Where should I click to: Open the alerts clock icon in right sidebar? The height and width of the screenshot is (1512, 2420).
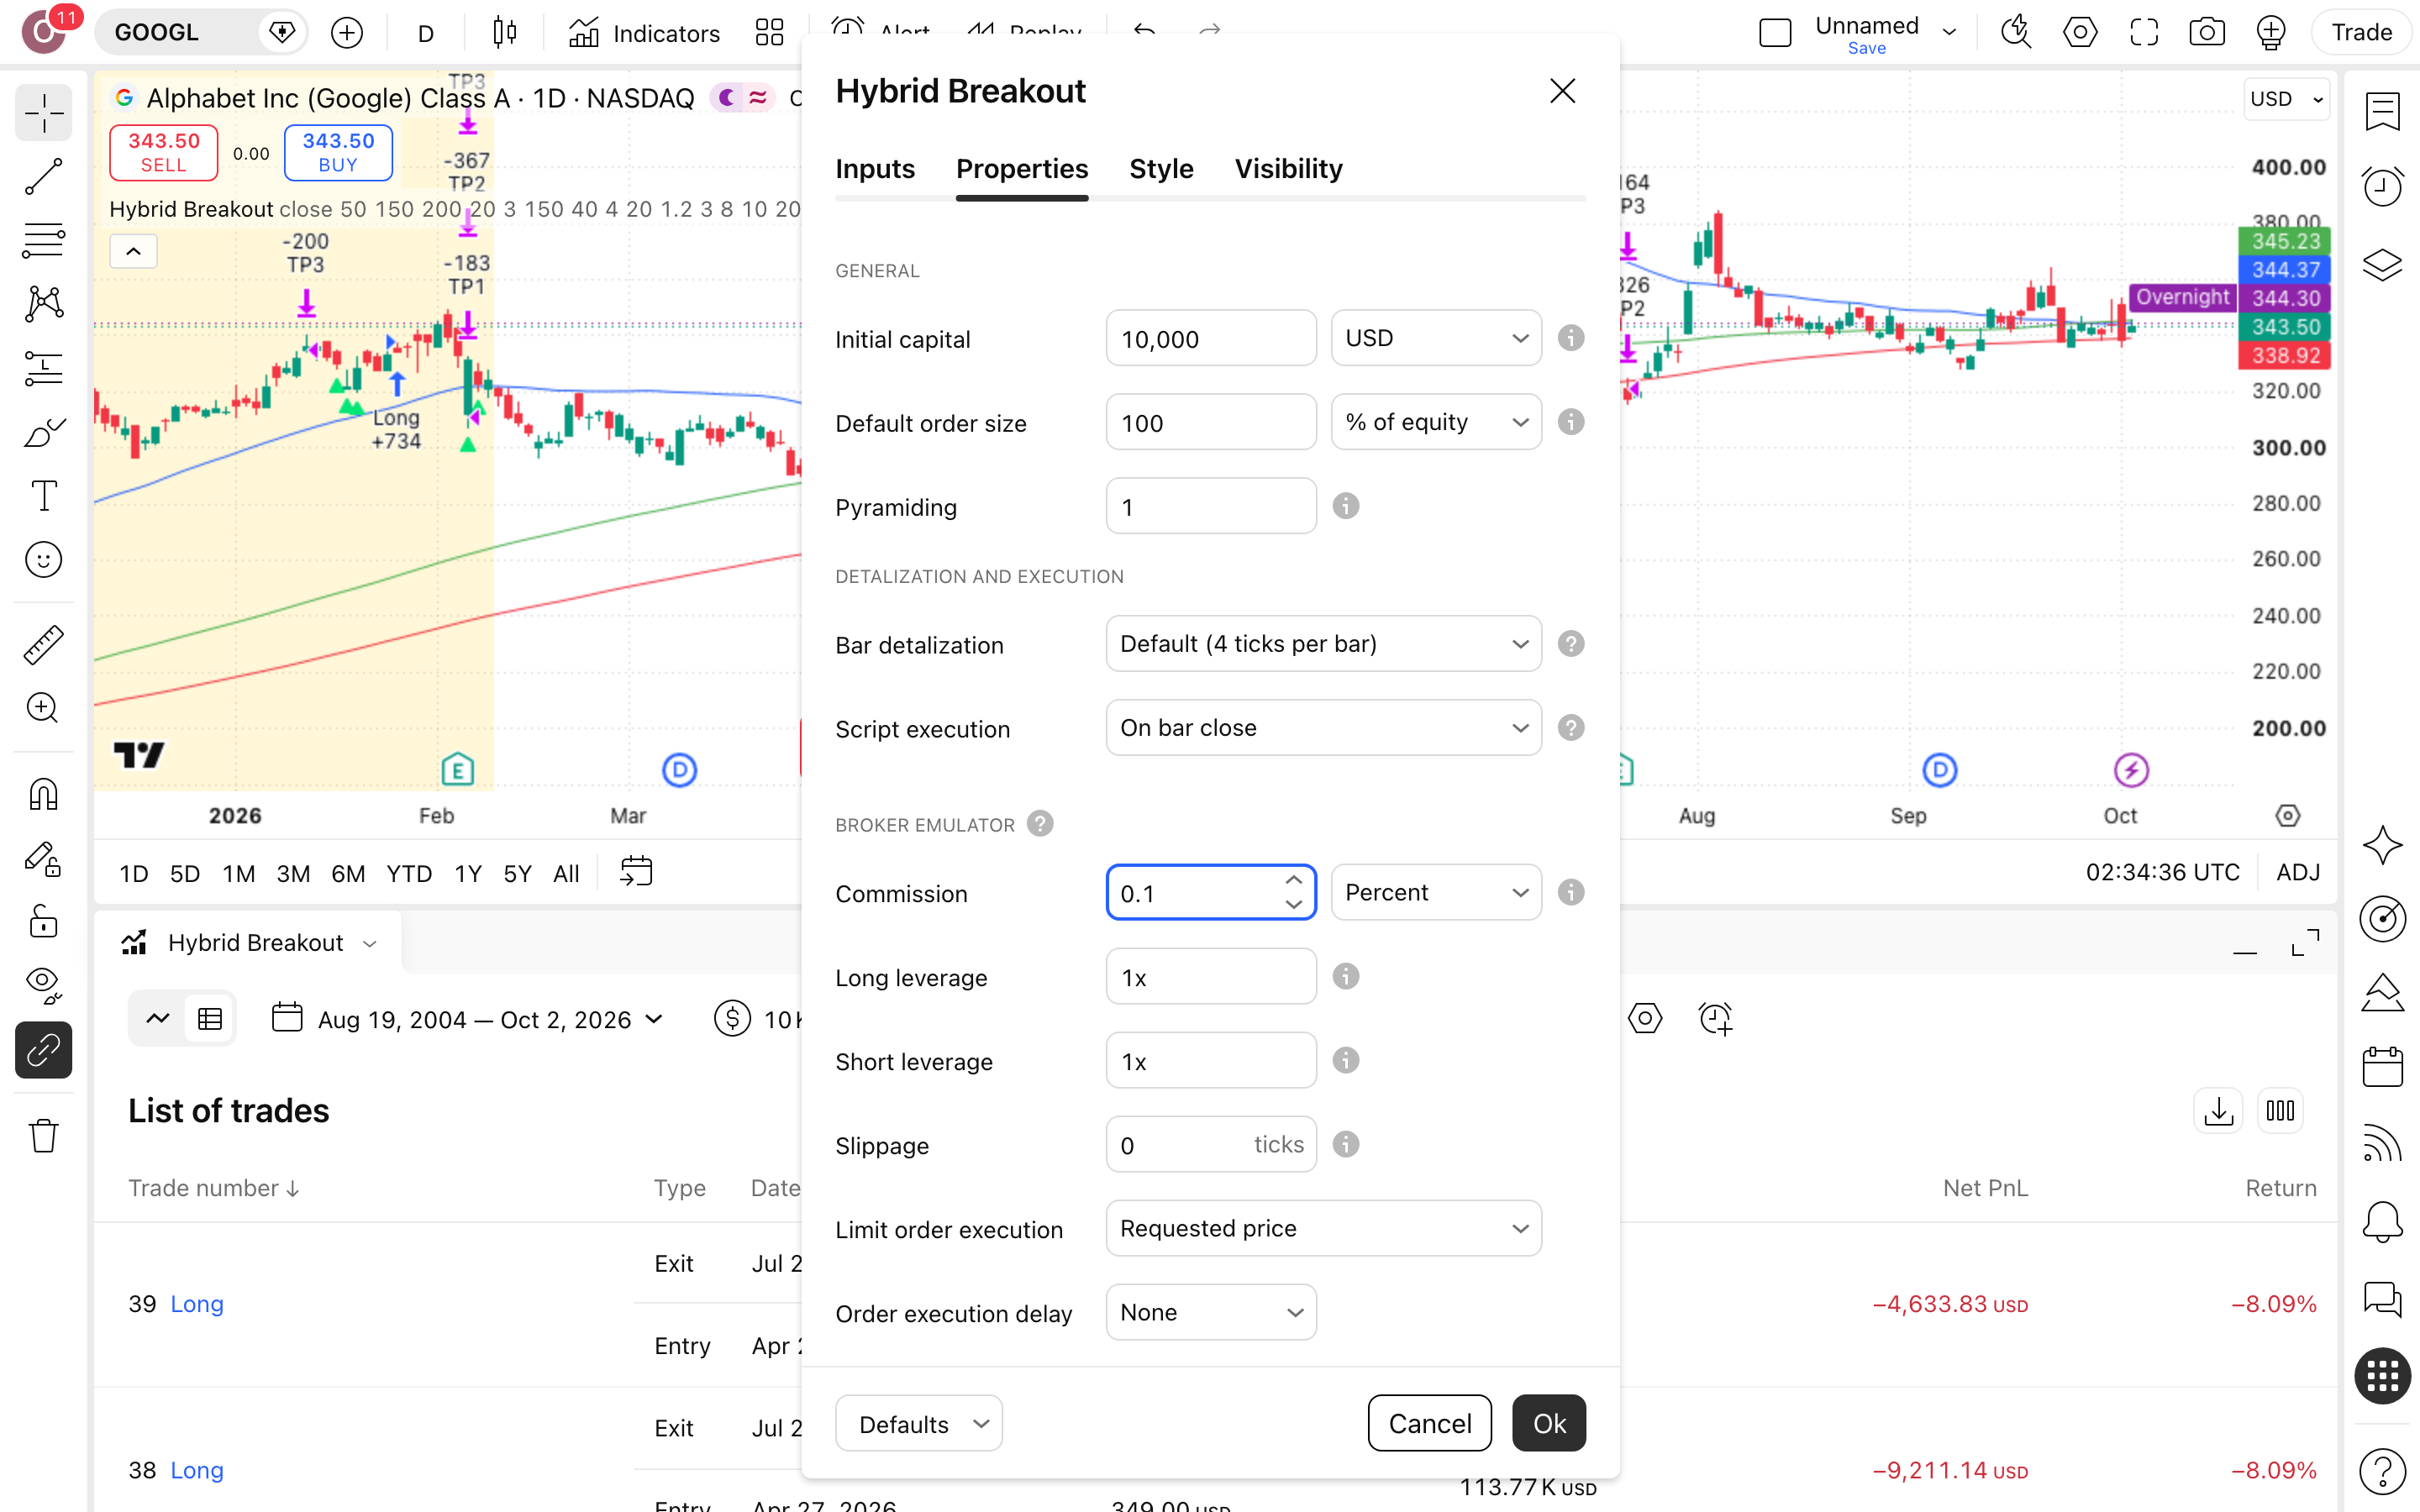[2382, 187]
